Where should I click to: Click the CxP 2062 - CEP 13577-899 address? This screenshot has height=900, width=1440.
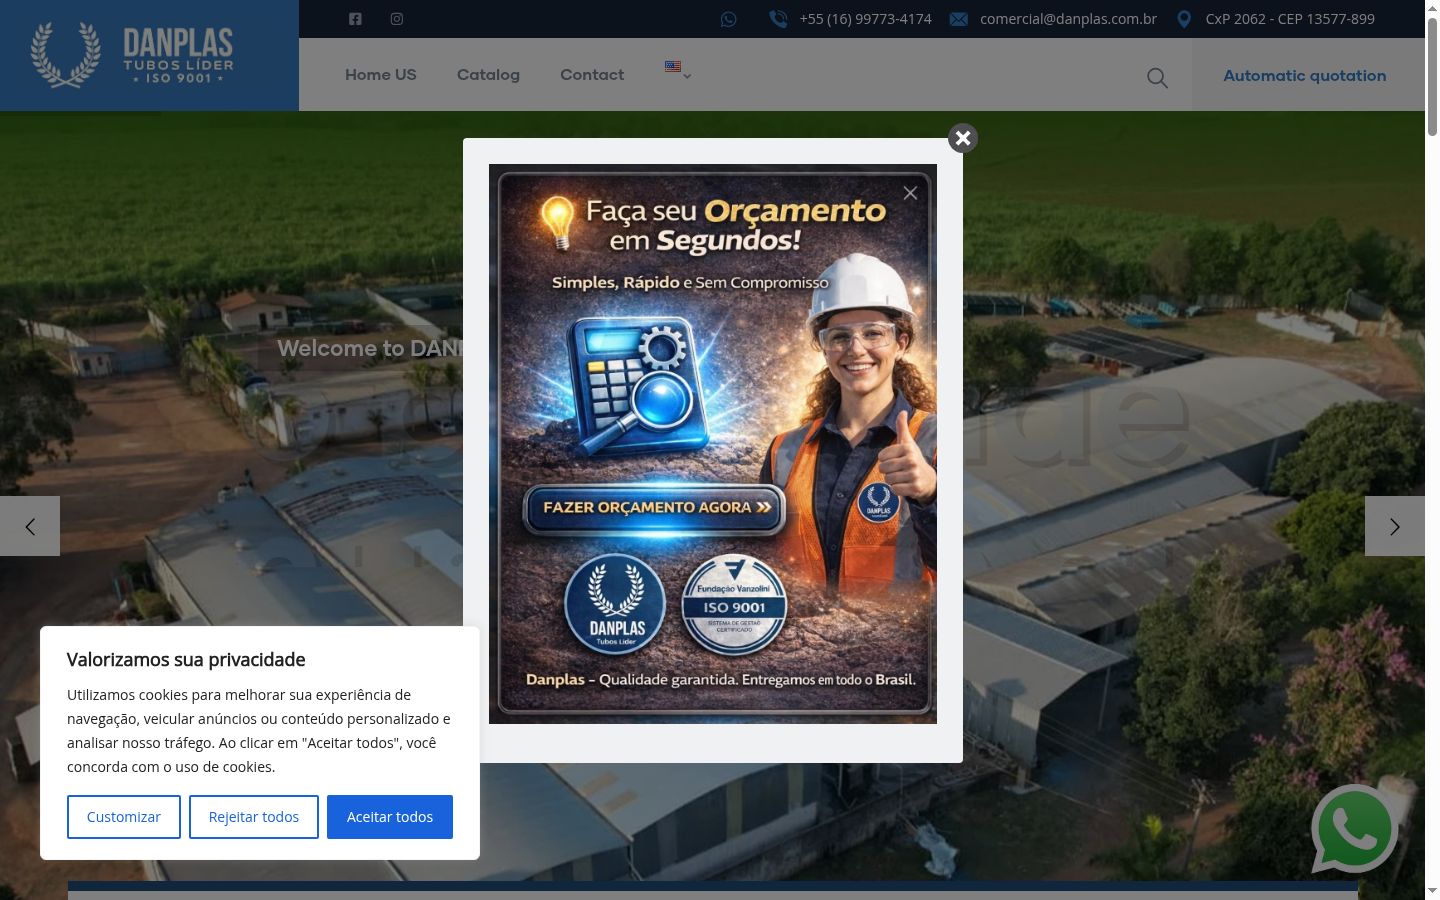tap(1290, 19)
